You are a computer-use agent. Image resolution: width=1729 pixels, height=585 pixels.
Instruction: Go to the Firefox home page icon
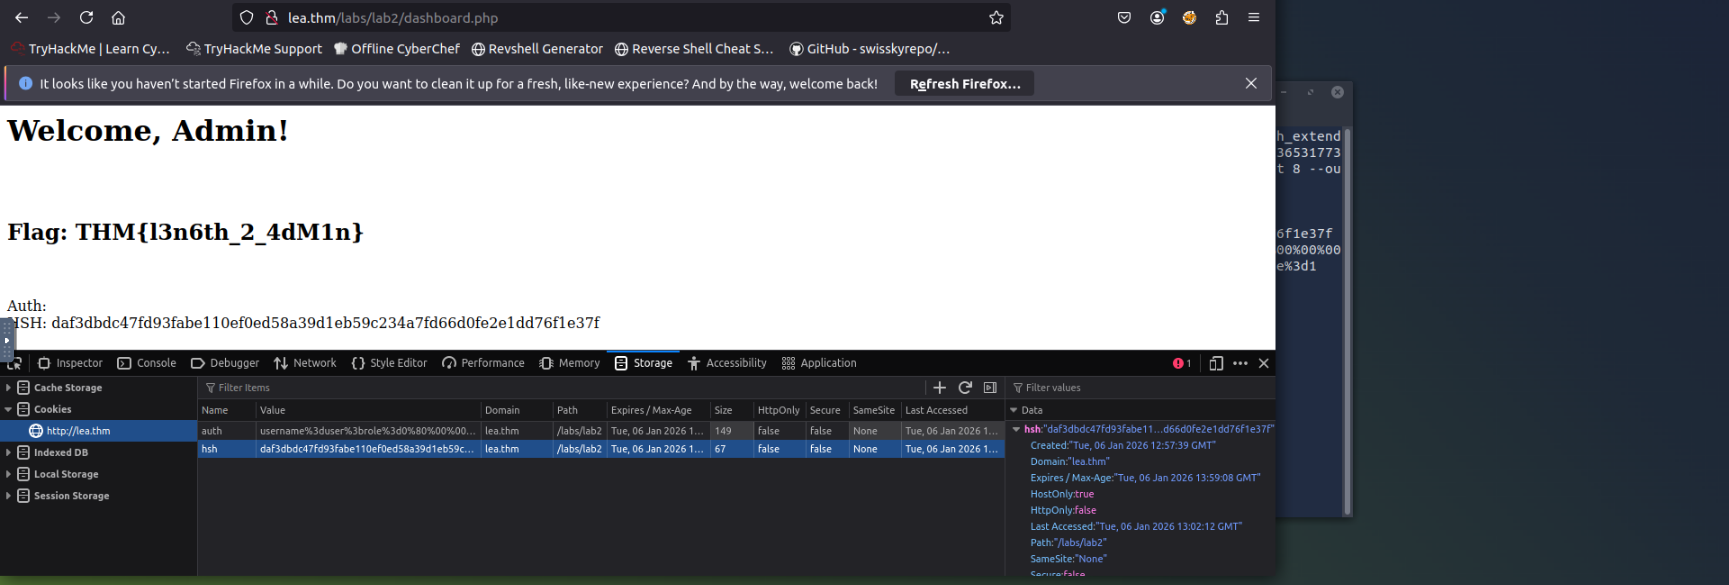pos(118,18)
